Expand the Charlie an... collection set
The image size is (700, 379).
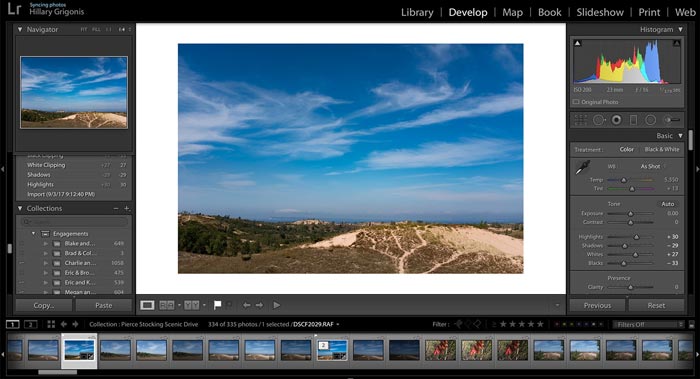click(x=46, y=263)
